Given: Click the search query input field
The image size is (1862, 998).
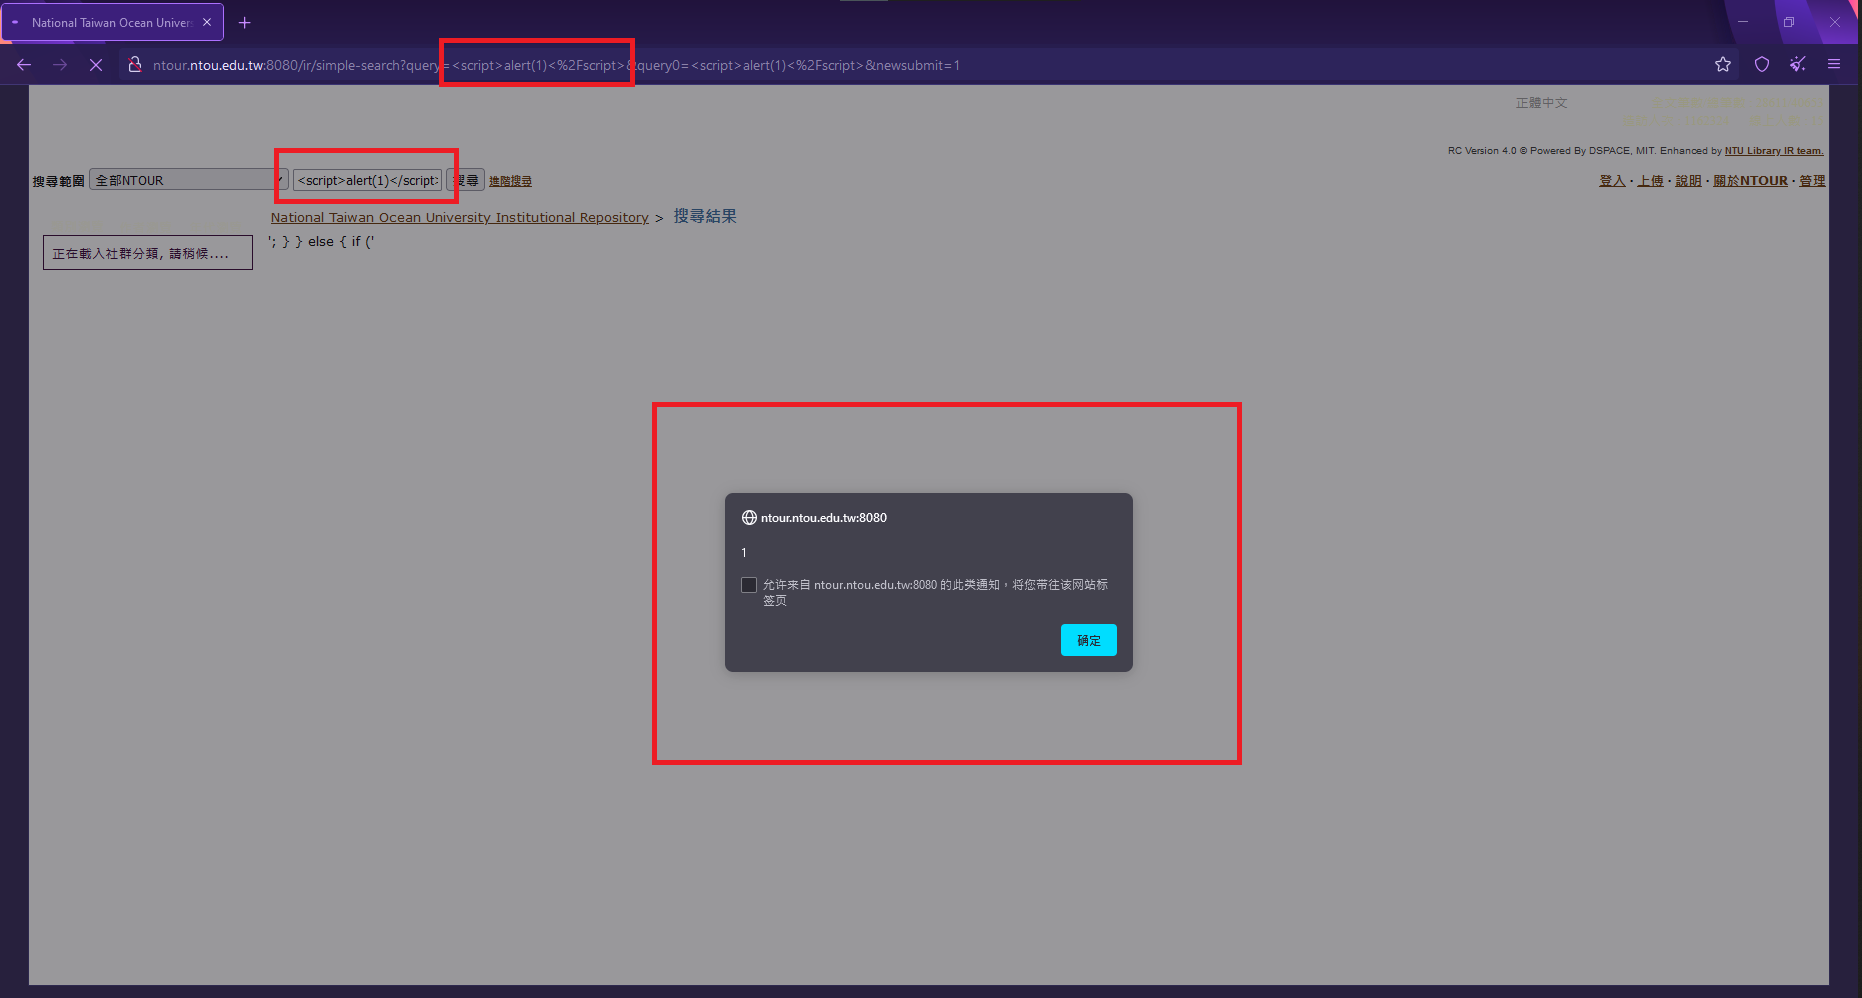Looking at the screenshot, I should tap(367, 180).
